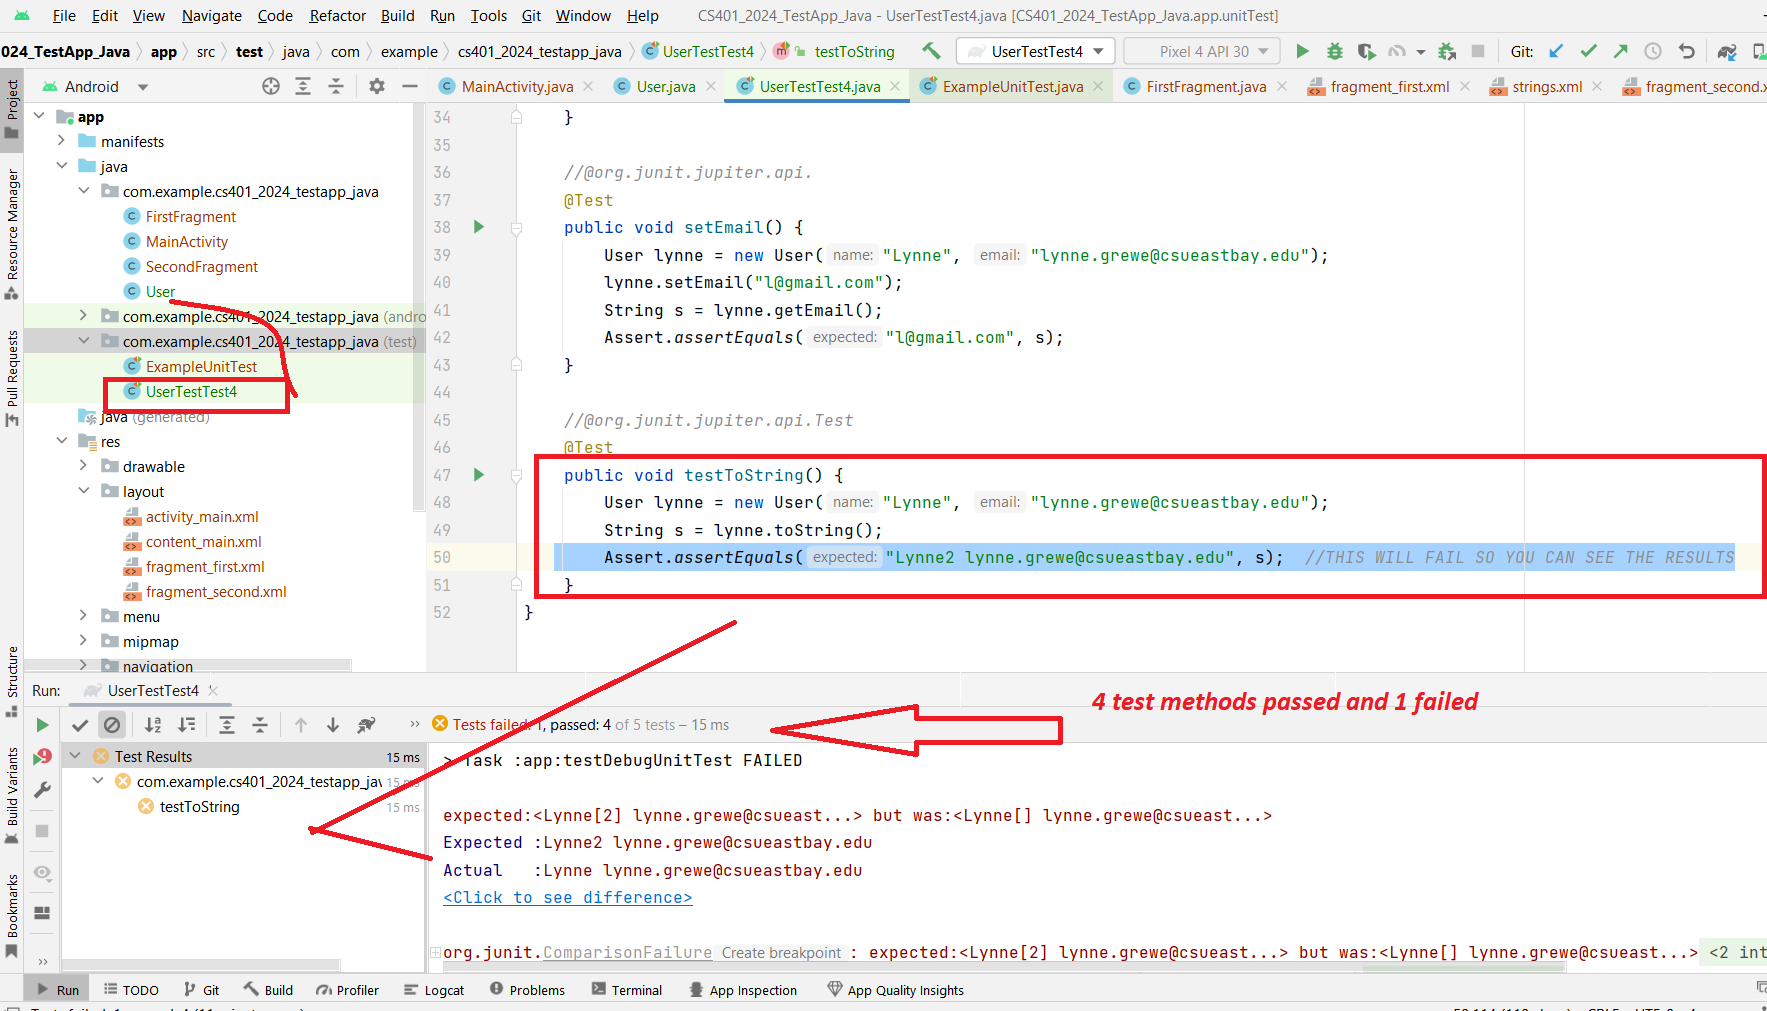Select UserTestTest4 in the project tree
Viewport: 1767px width, 1011px height.
pos(191,392)
